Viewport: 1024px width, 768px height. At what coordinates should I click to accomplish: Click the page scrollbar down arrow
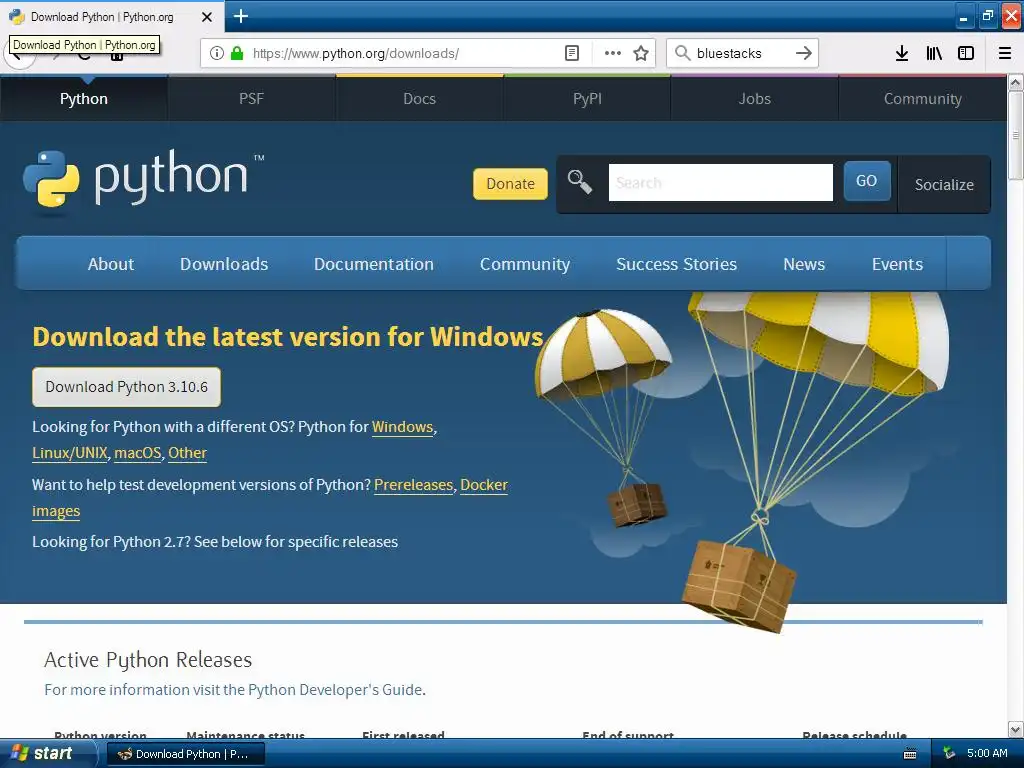pyautogui.click(x=1015, y=729)
